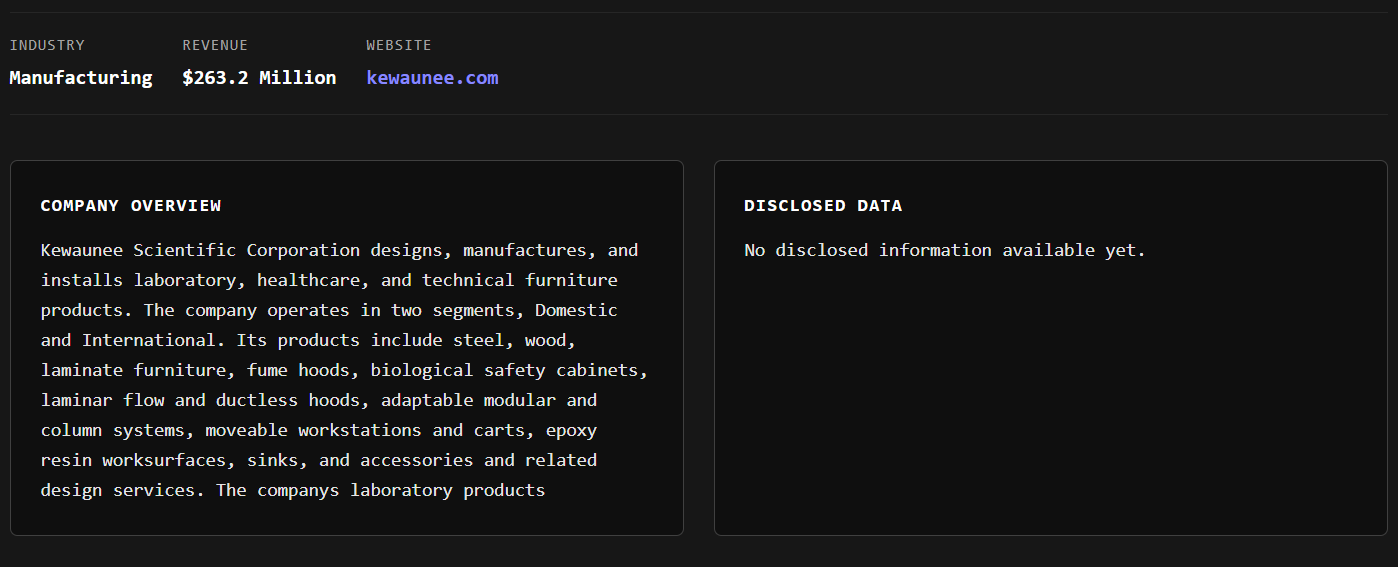Click the WEBSITE field label
1398x567 pixels.
coord(399,45)
